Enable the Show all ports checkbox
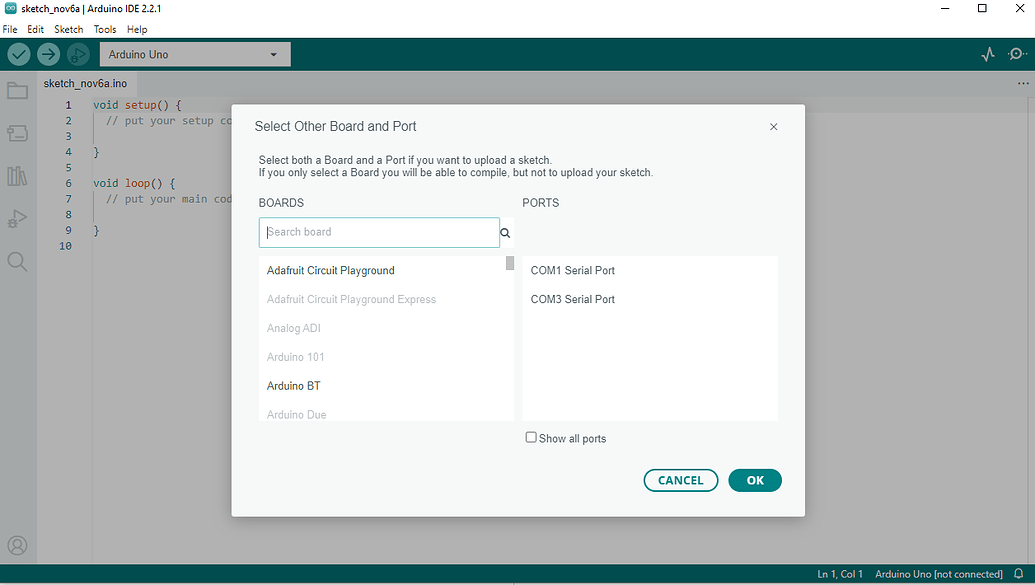 pyautogui.click(x=531, y=437)
